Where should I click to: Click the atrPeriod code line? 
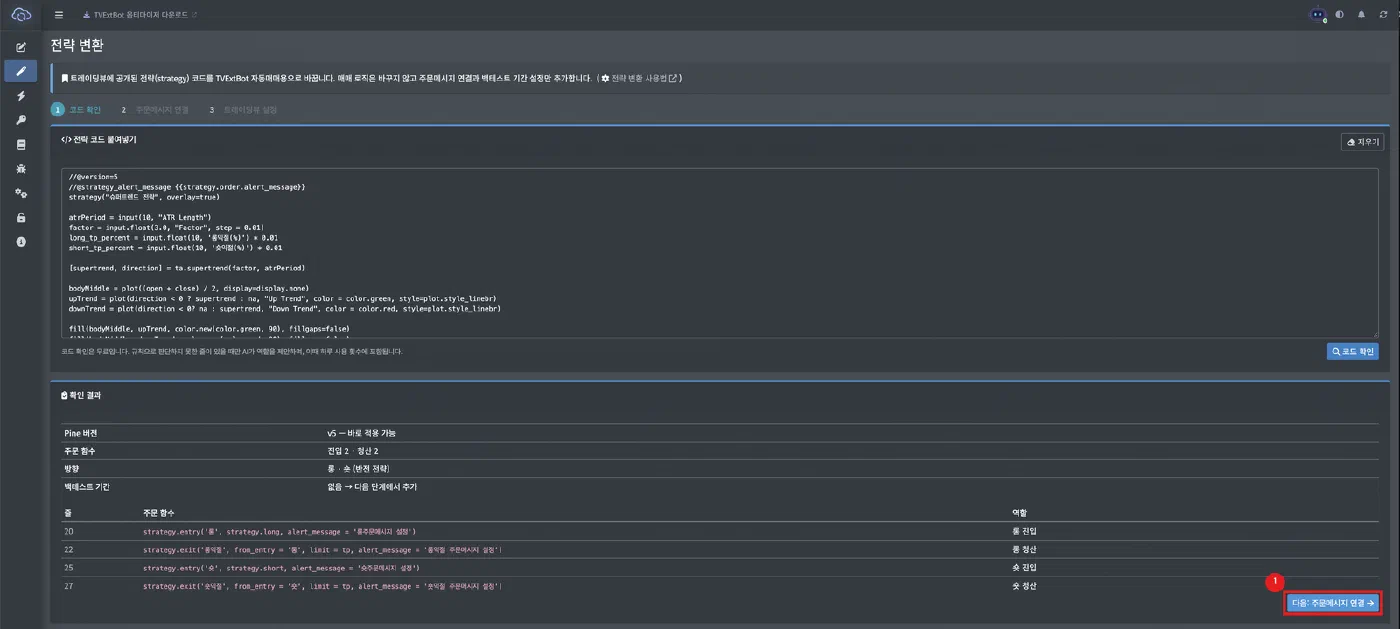[140, 216]
